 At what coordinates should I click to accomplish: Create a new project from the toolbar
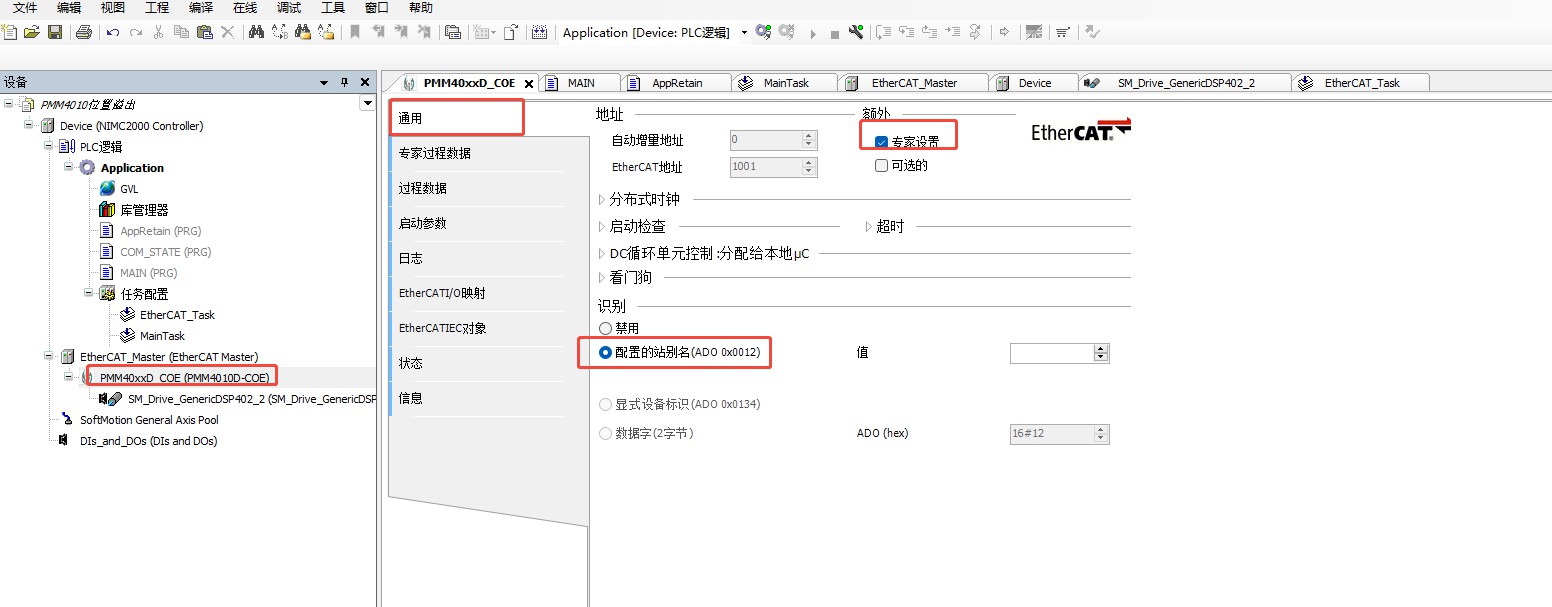10,32
